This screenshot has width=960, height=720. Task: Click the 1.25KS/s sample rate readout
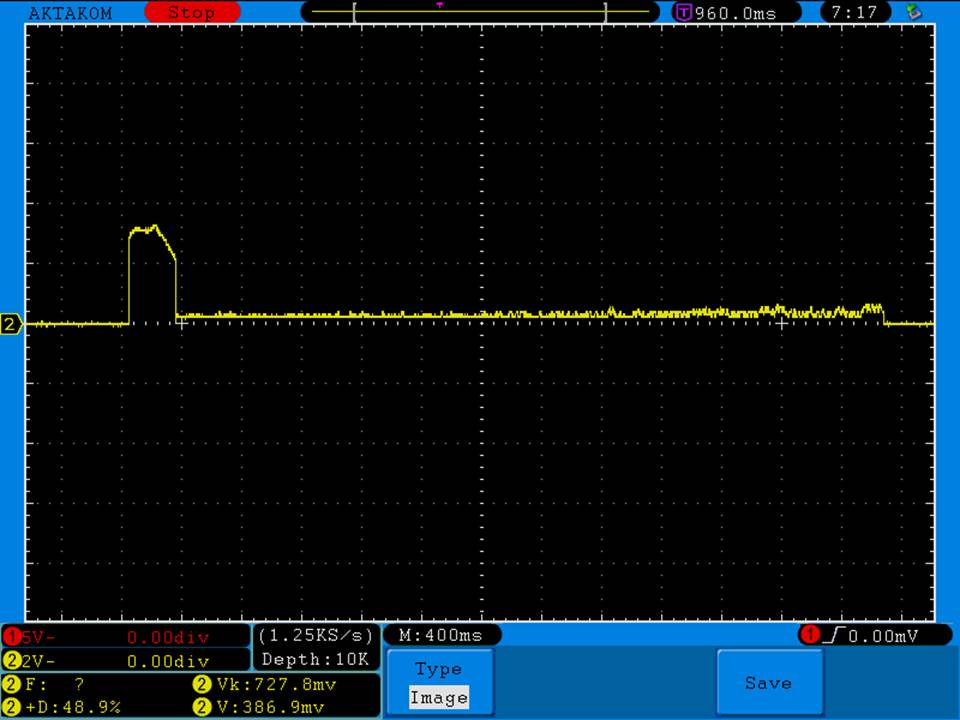click(315, 636)
